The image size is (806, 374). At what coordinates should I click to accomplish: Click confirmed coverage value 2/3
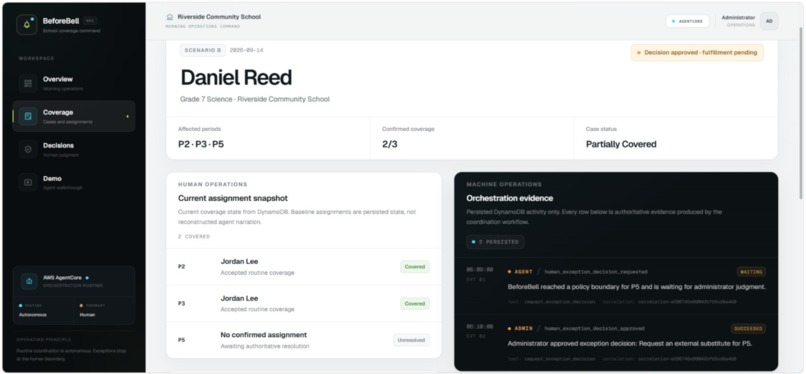point(390,144)
